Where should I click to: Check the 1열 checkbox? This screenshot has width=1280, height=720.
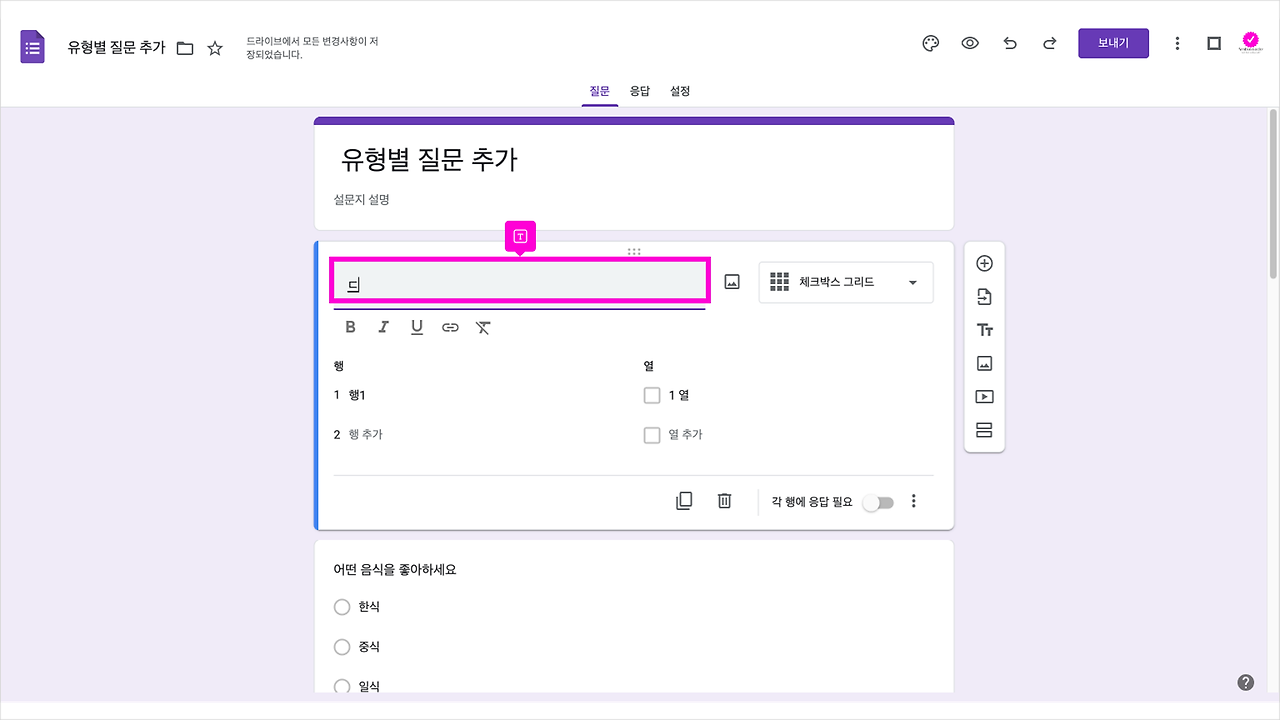click(651, 395)
